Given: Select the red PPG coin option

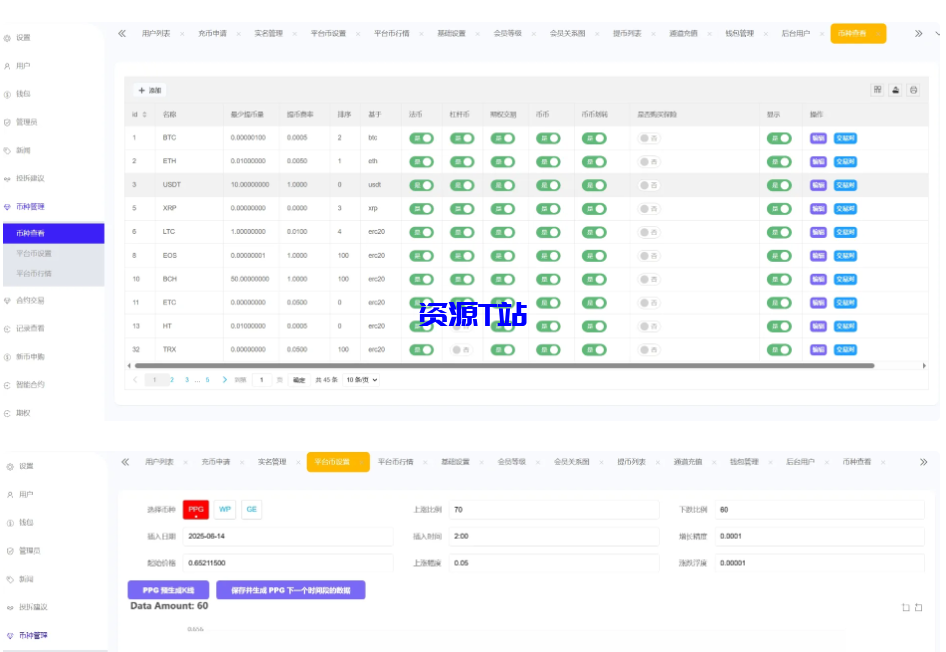Looking at the screenshot, I should (196, 510).
